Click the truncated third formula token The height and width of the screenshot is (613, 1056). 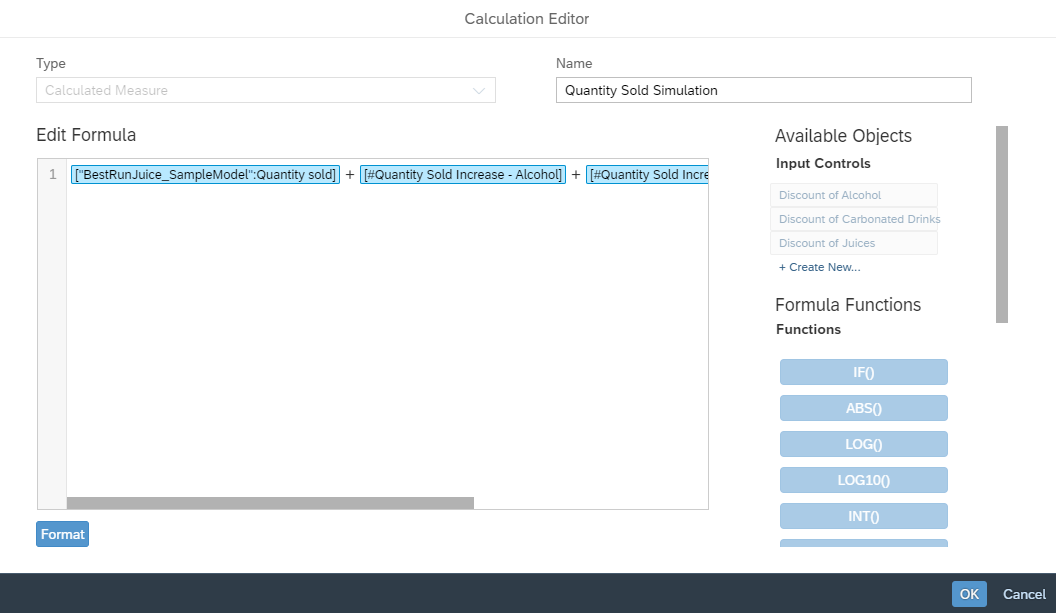click(647, 175)
